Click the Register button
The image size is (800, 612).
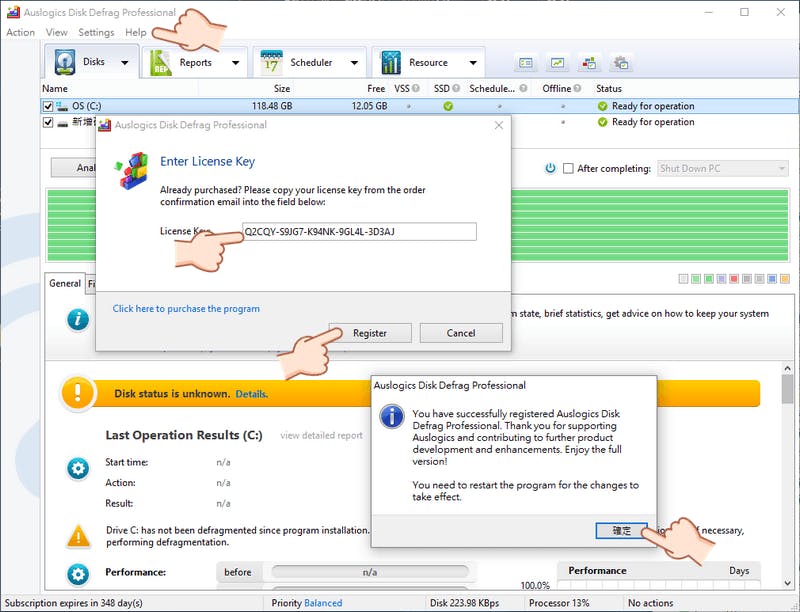point(370,333)
